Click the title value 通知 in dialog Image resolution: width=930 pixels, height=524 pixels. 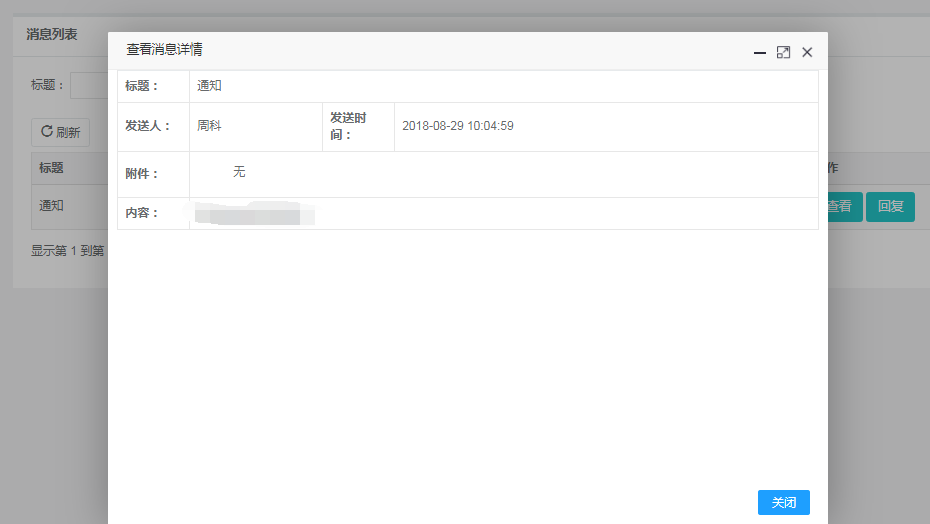[209, 85]
